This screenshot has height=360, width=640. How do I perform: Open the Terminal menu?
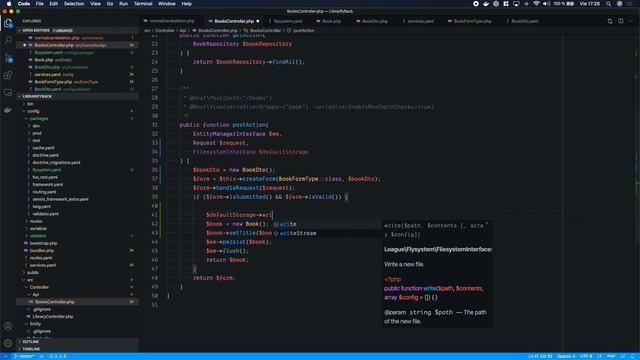coord(143,4)
